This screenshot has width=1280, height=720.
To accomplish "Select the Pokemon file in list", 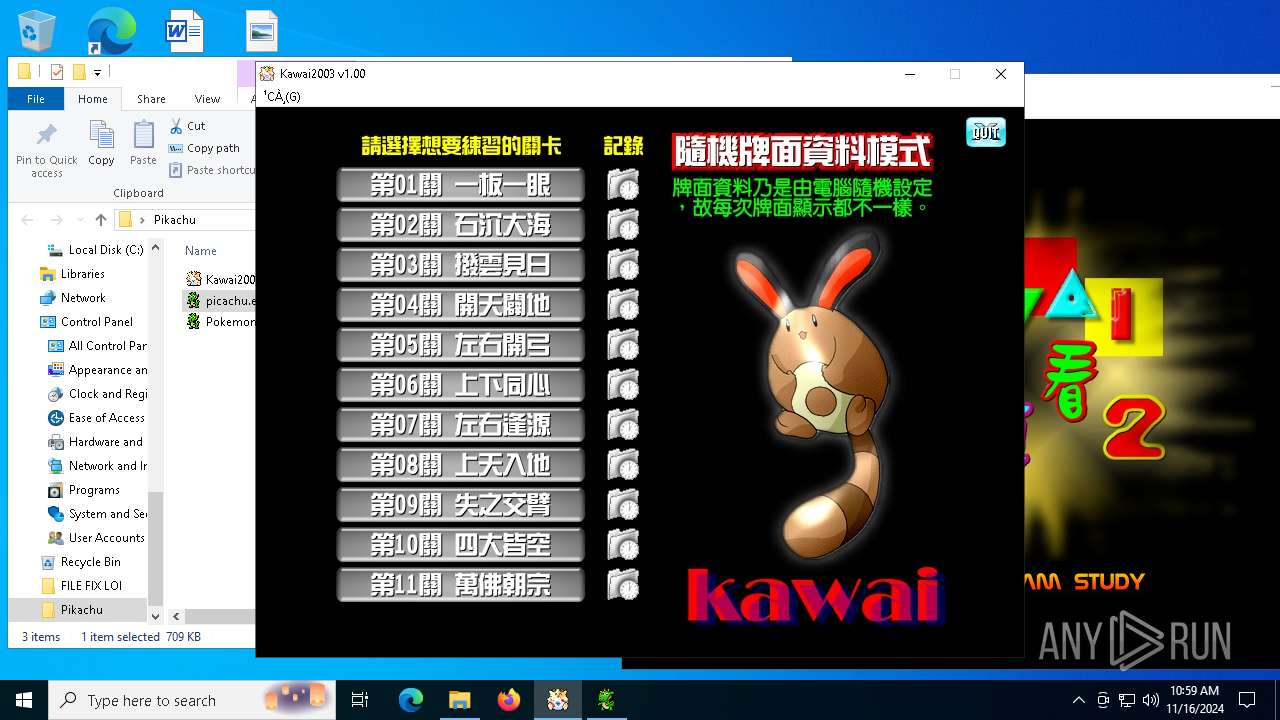I will [x=220, y=322].
